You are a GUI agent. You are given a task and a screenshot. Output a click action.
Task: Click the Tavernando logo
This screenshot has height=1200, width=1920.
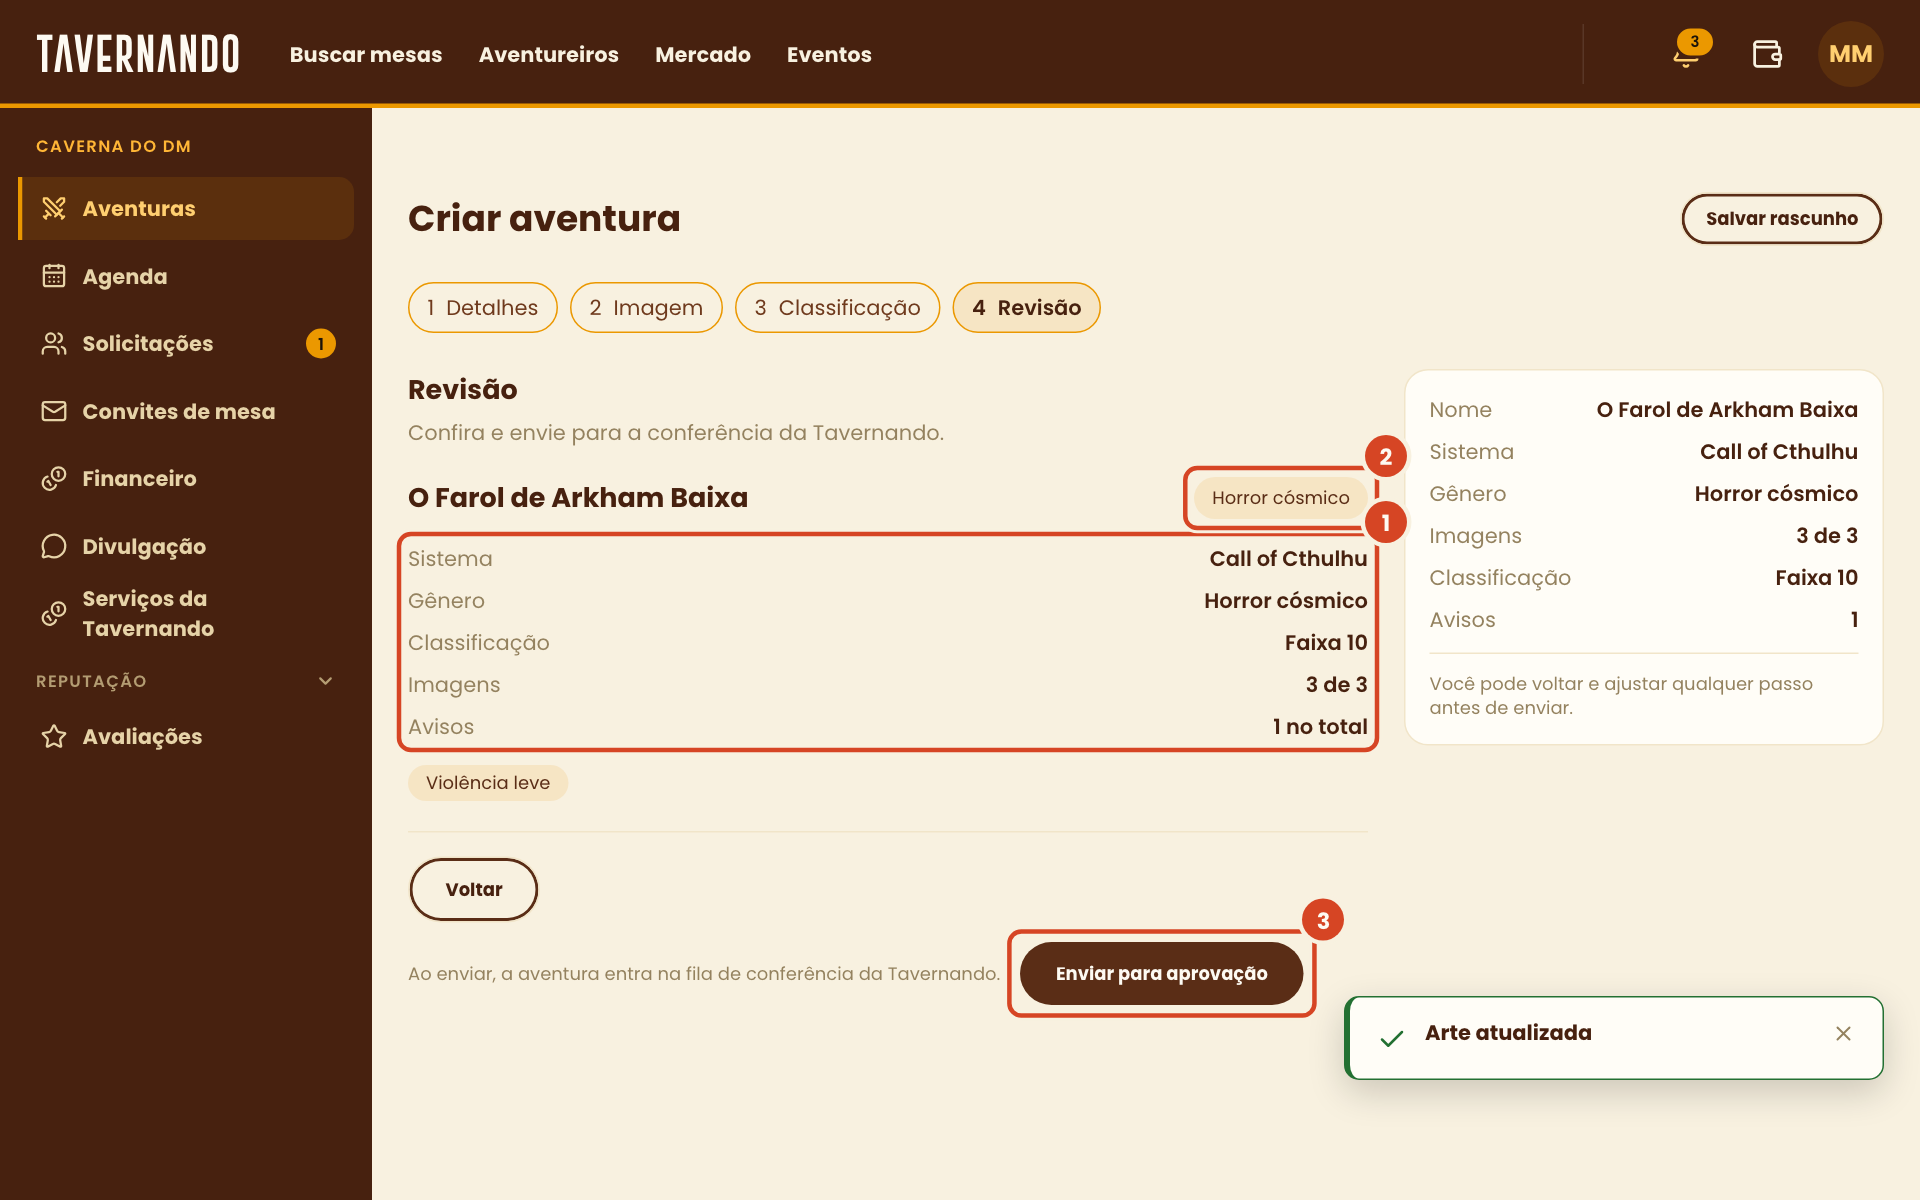[x=138, y=54]
